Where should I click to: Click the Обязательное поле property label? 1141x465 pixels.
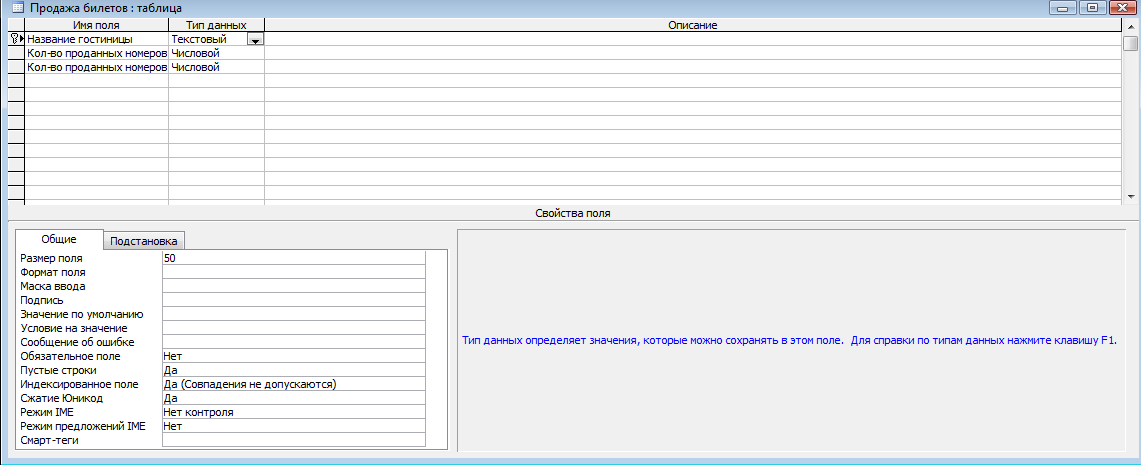point(70,356)
